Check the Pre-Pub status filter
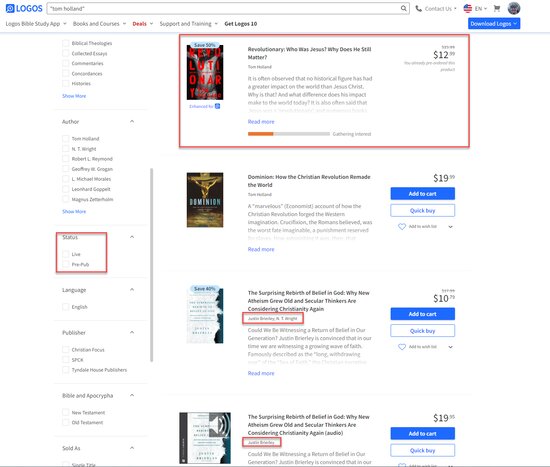Image resolution: width=550 pixels, height=467 pixels. click(x=65, y=264)
